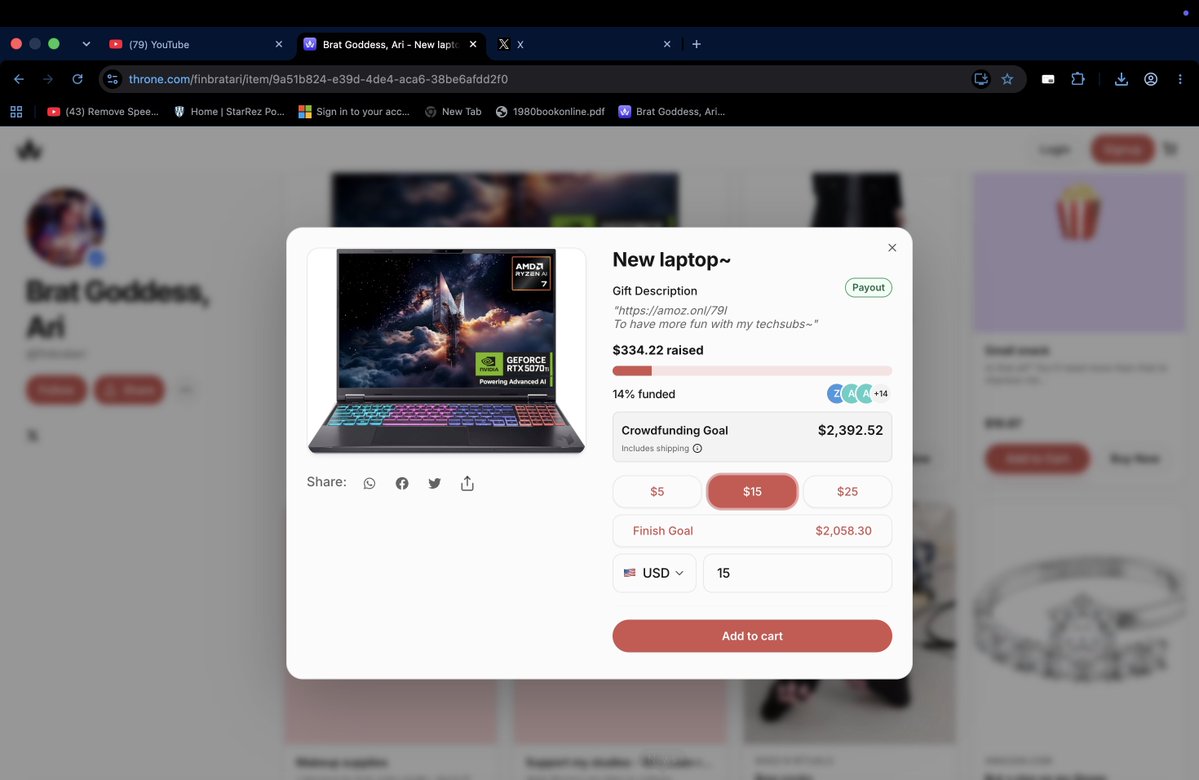This screenshot has width=1199, height=780.
Task: Share the gift on Twitter
Action: tap(434, 483)
